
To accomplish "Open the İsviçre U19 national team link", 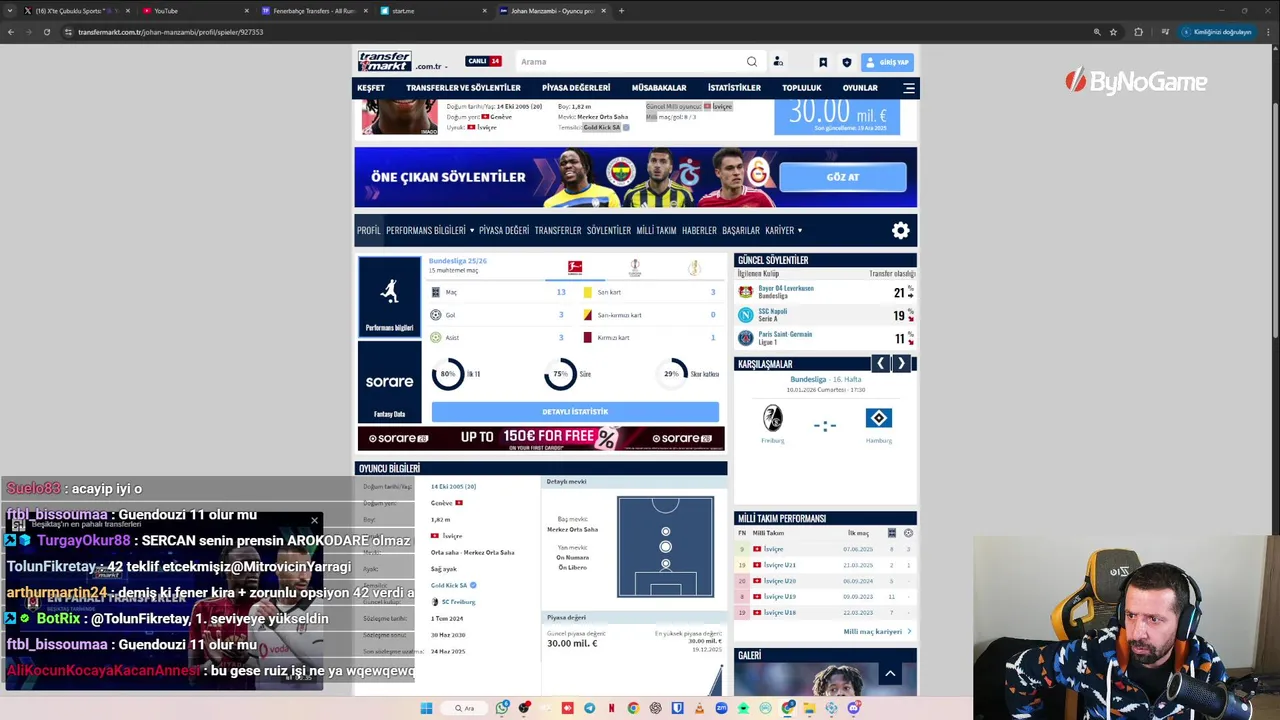I will (x=780, y=597).
